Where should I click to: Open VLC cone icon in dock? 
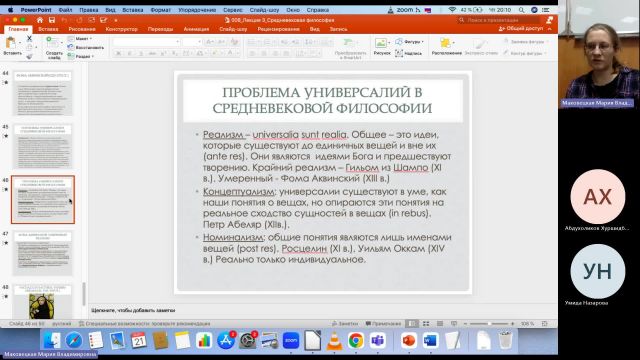point(334,340)
